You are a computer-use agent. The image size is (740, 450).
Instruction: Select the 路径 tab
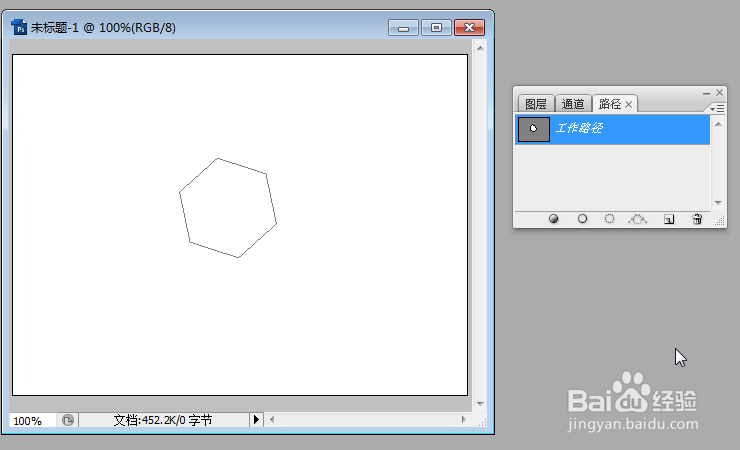(610, 104)
